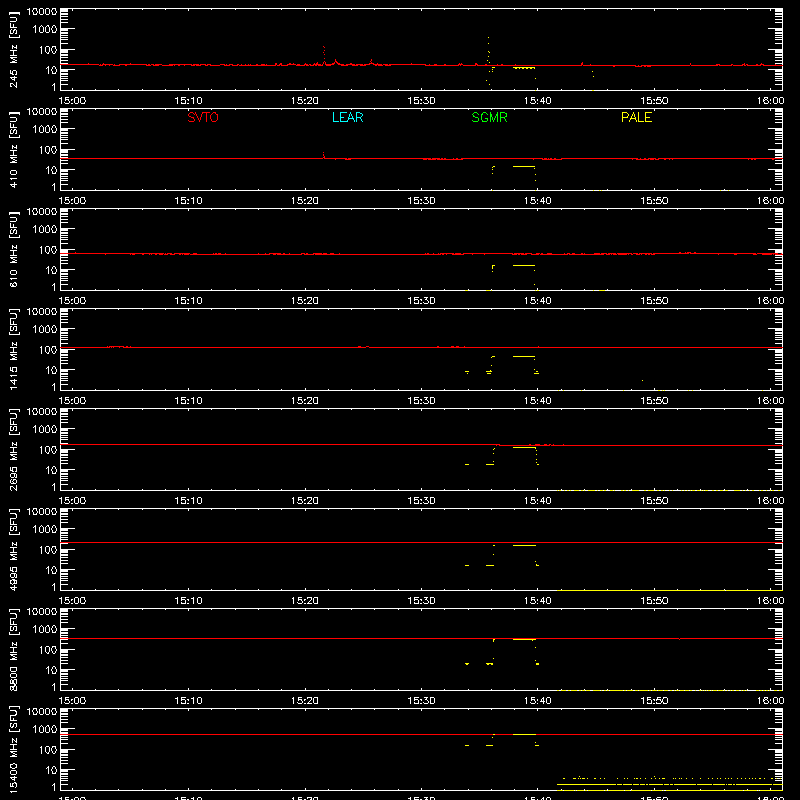Image resolution: width=800 pixels, height=800 pixels.
Task: Click the 10 value on 4995 MHz y-axis
Action: click(x=52, y=570)
